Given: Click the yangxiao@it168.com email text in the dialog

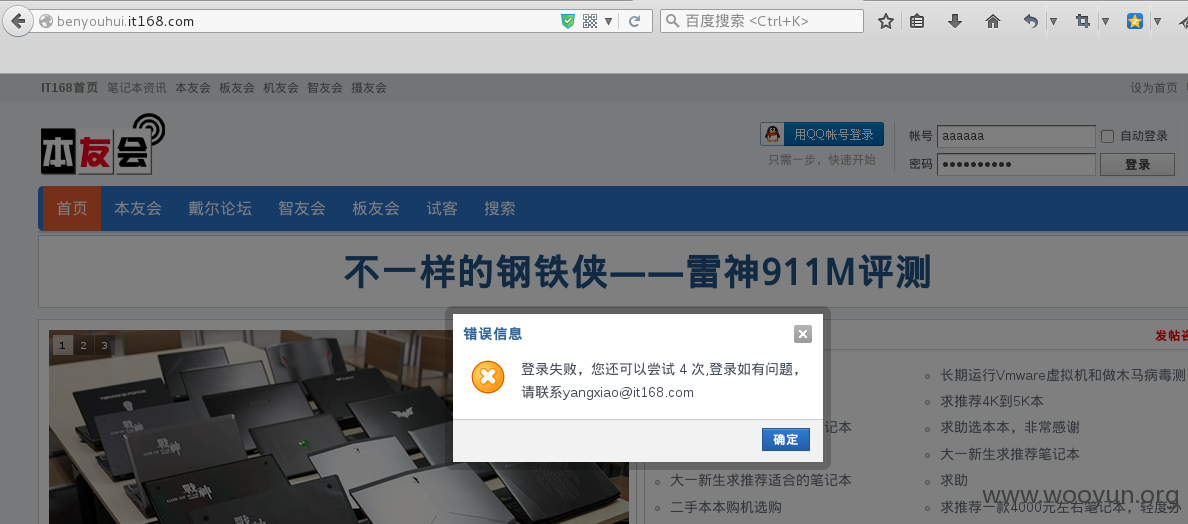Looking at the screenshot, I should click(628, 392).
